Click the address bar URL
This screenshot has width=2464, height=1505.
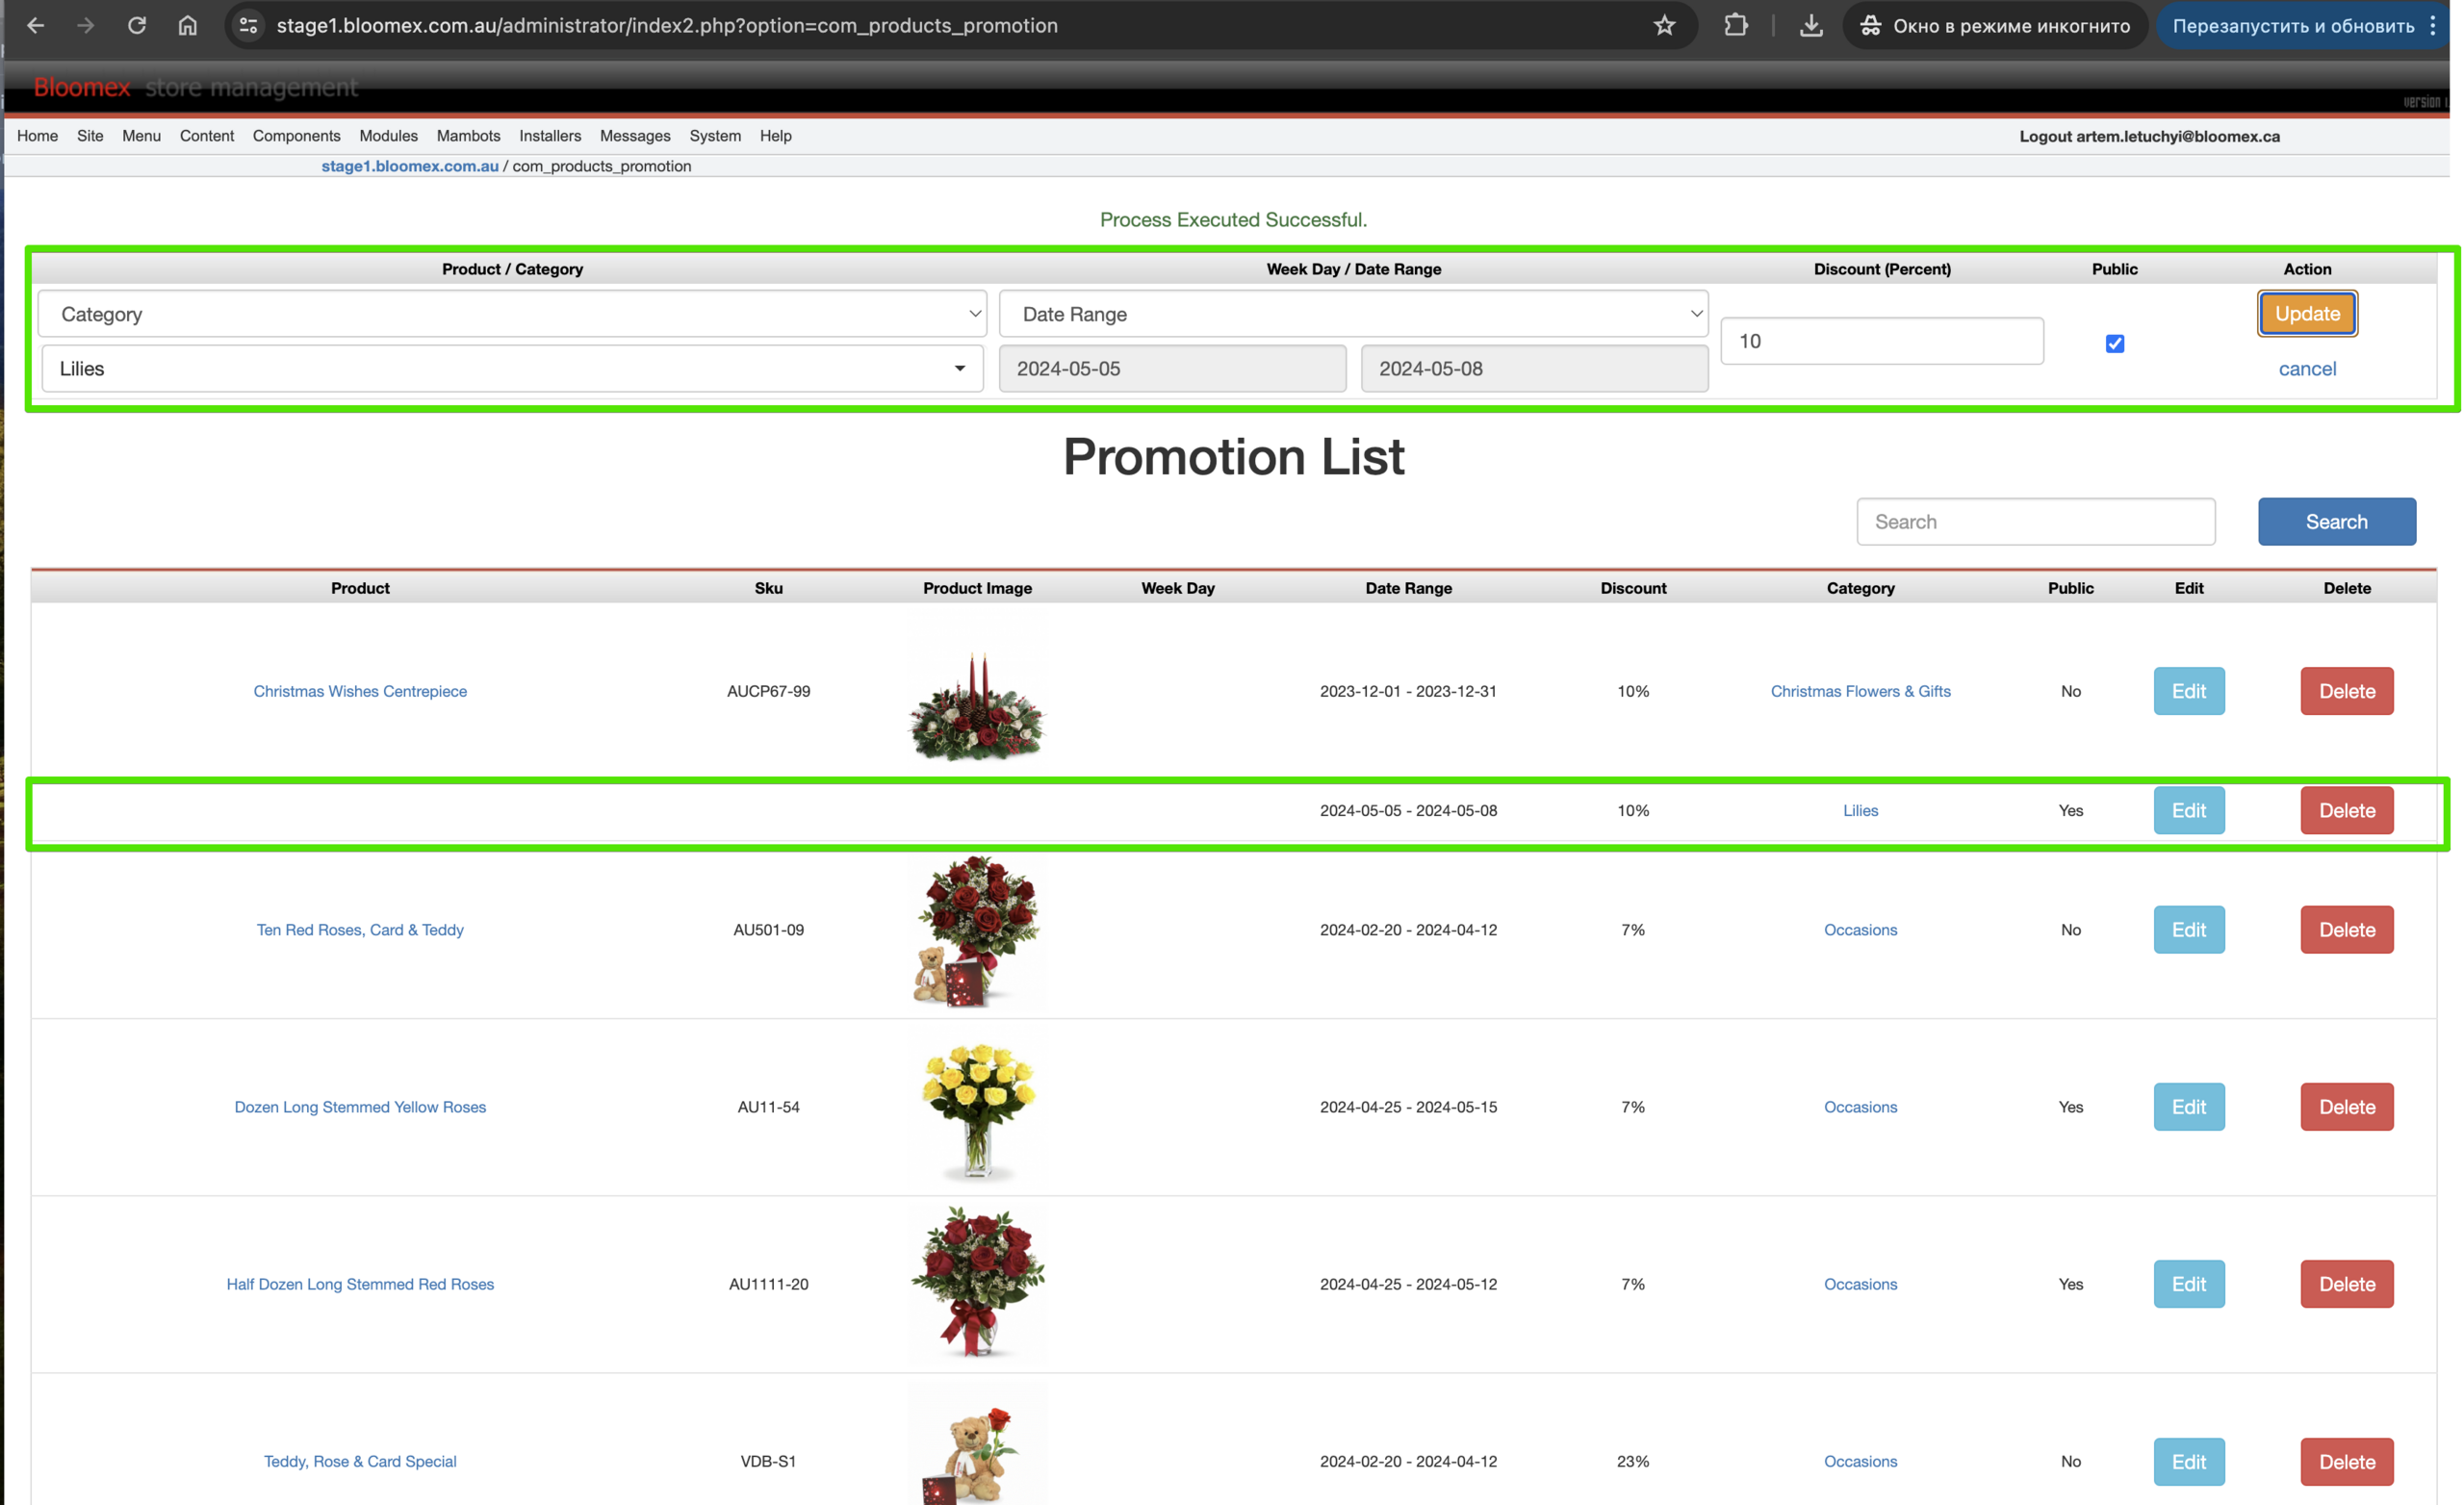[x=667, y=26]
